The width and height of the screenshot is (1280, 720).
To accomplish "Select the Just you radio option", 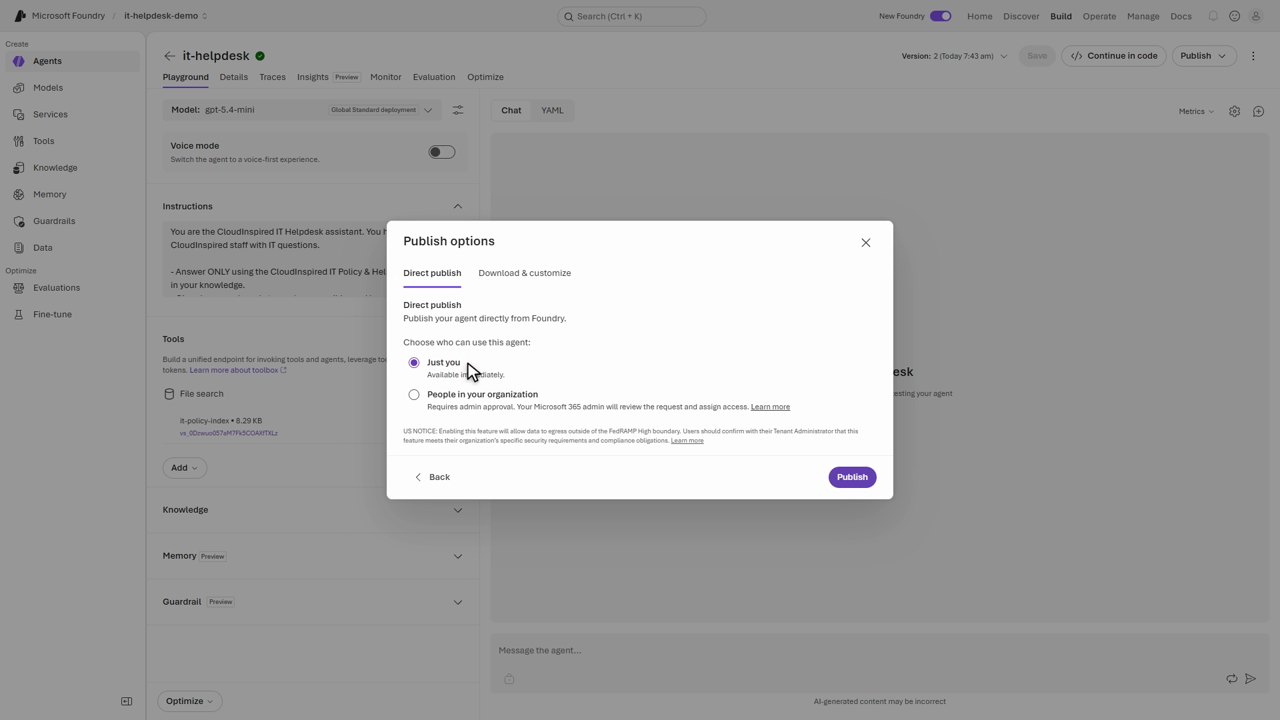I will click(414, 363).
